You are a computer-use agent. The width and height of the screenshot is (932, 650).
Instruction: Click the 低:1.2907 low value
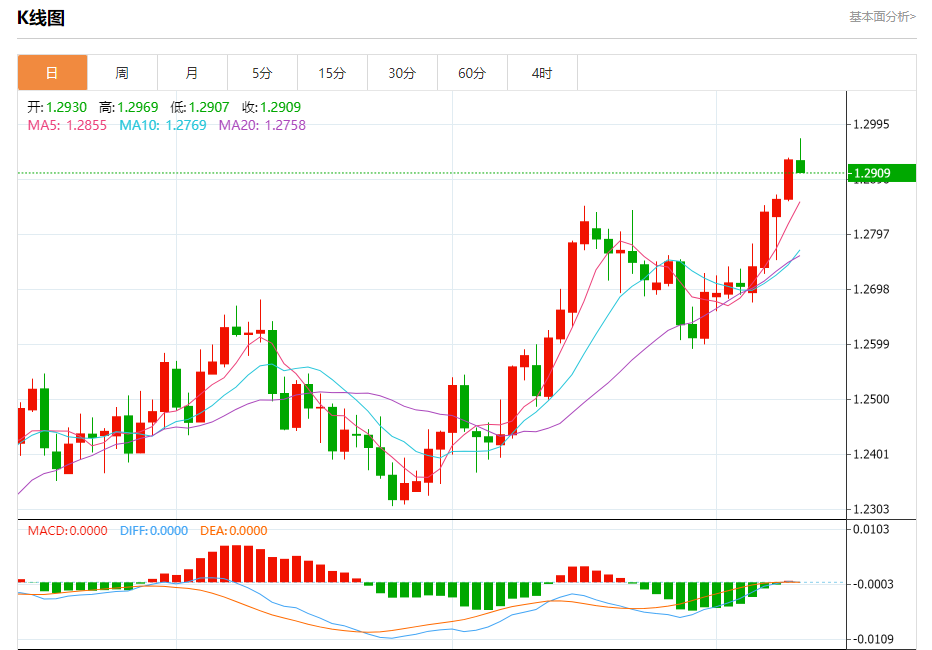[200, 107]
